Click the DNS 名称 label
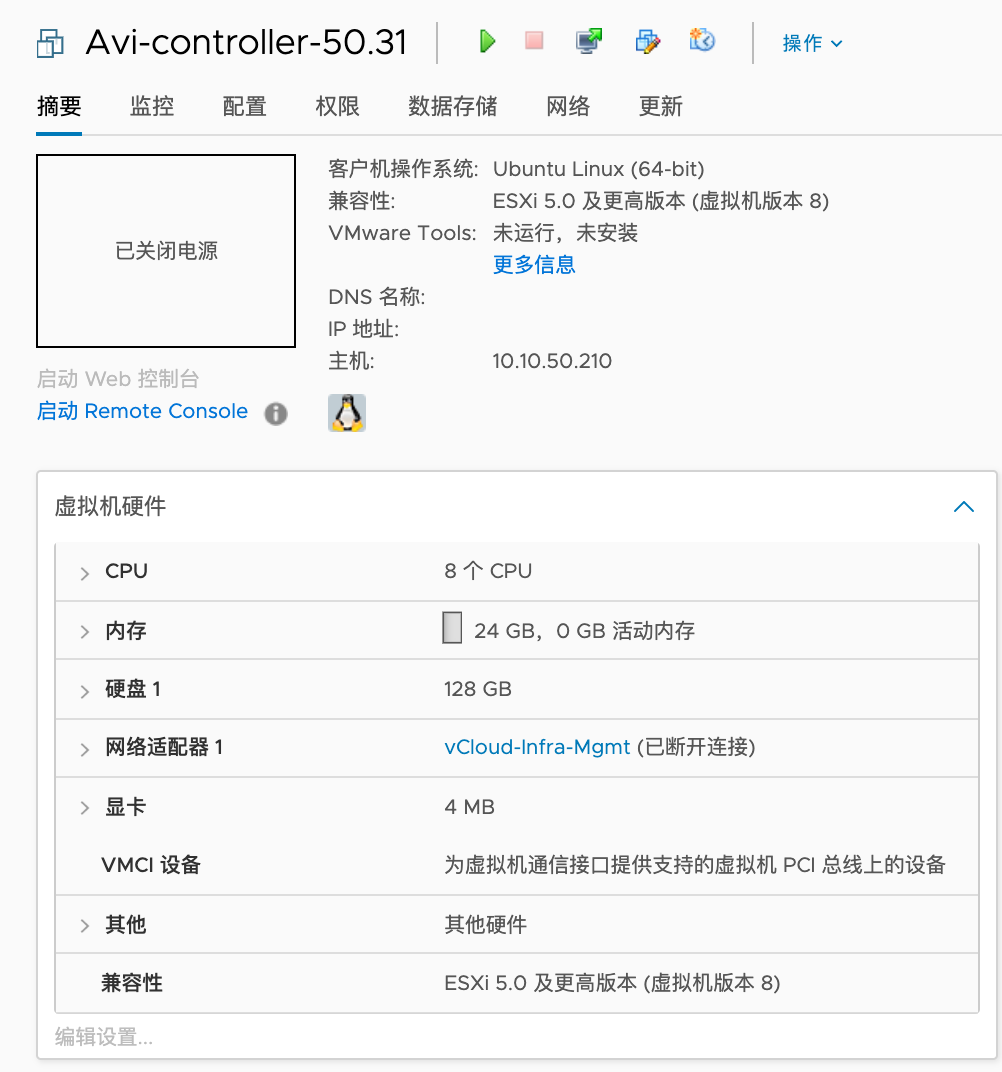 [x=377, y=297]
